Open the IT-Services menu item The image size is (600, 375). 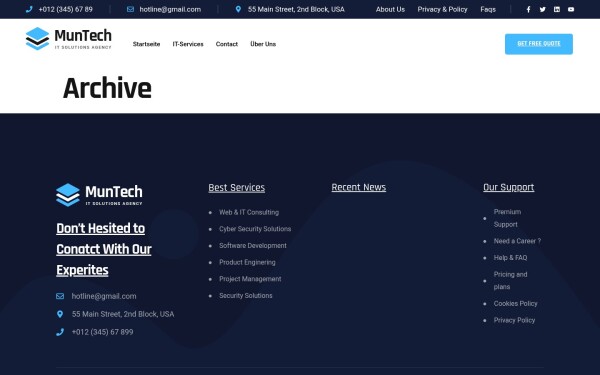pos(188,44)
